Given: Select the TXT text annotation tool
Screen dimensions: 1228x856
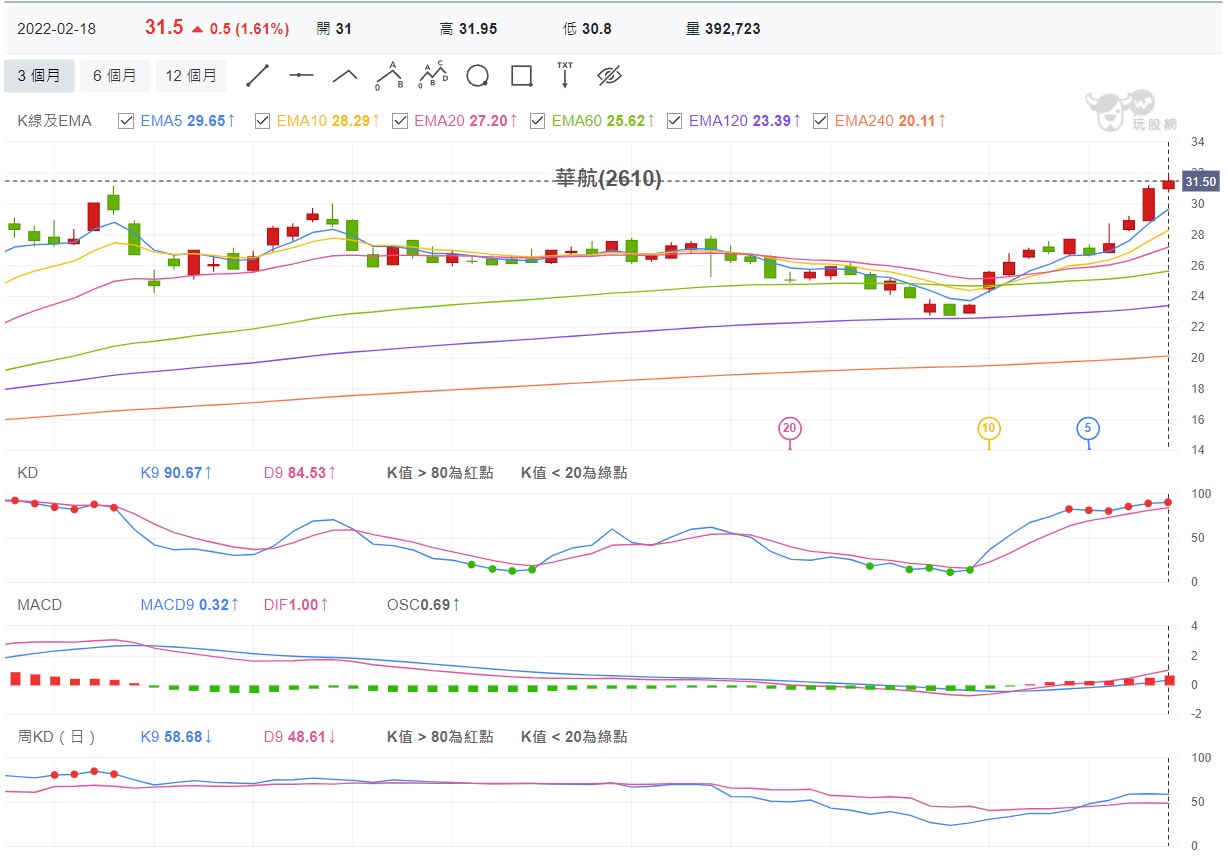Looking at the screenshot, I should pos(565,75).
